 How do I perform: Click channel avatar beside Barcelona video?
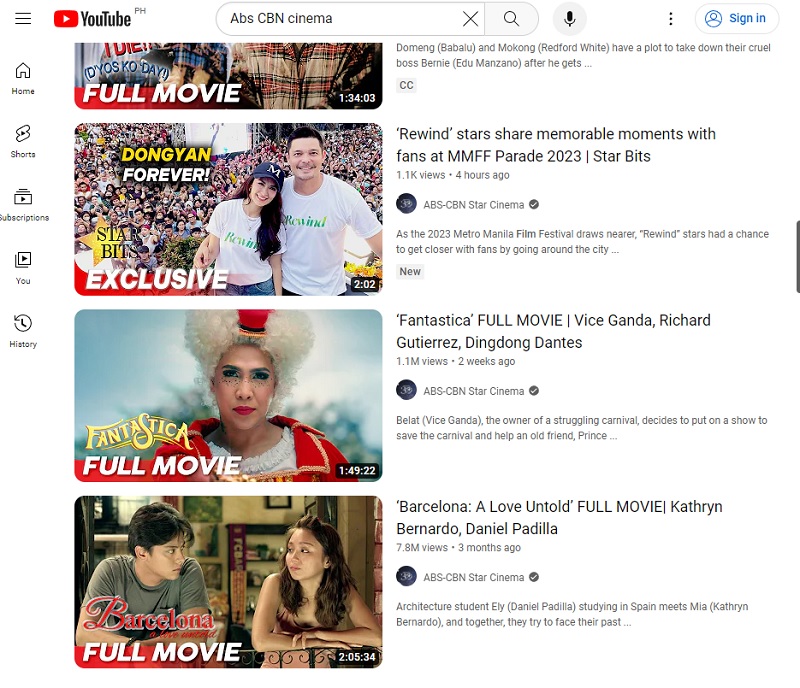tap(406, 577)
